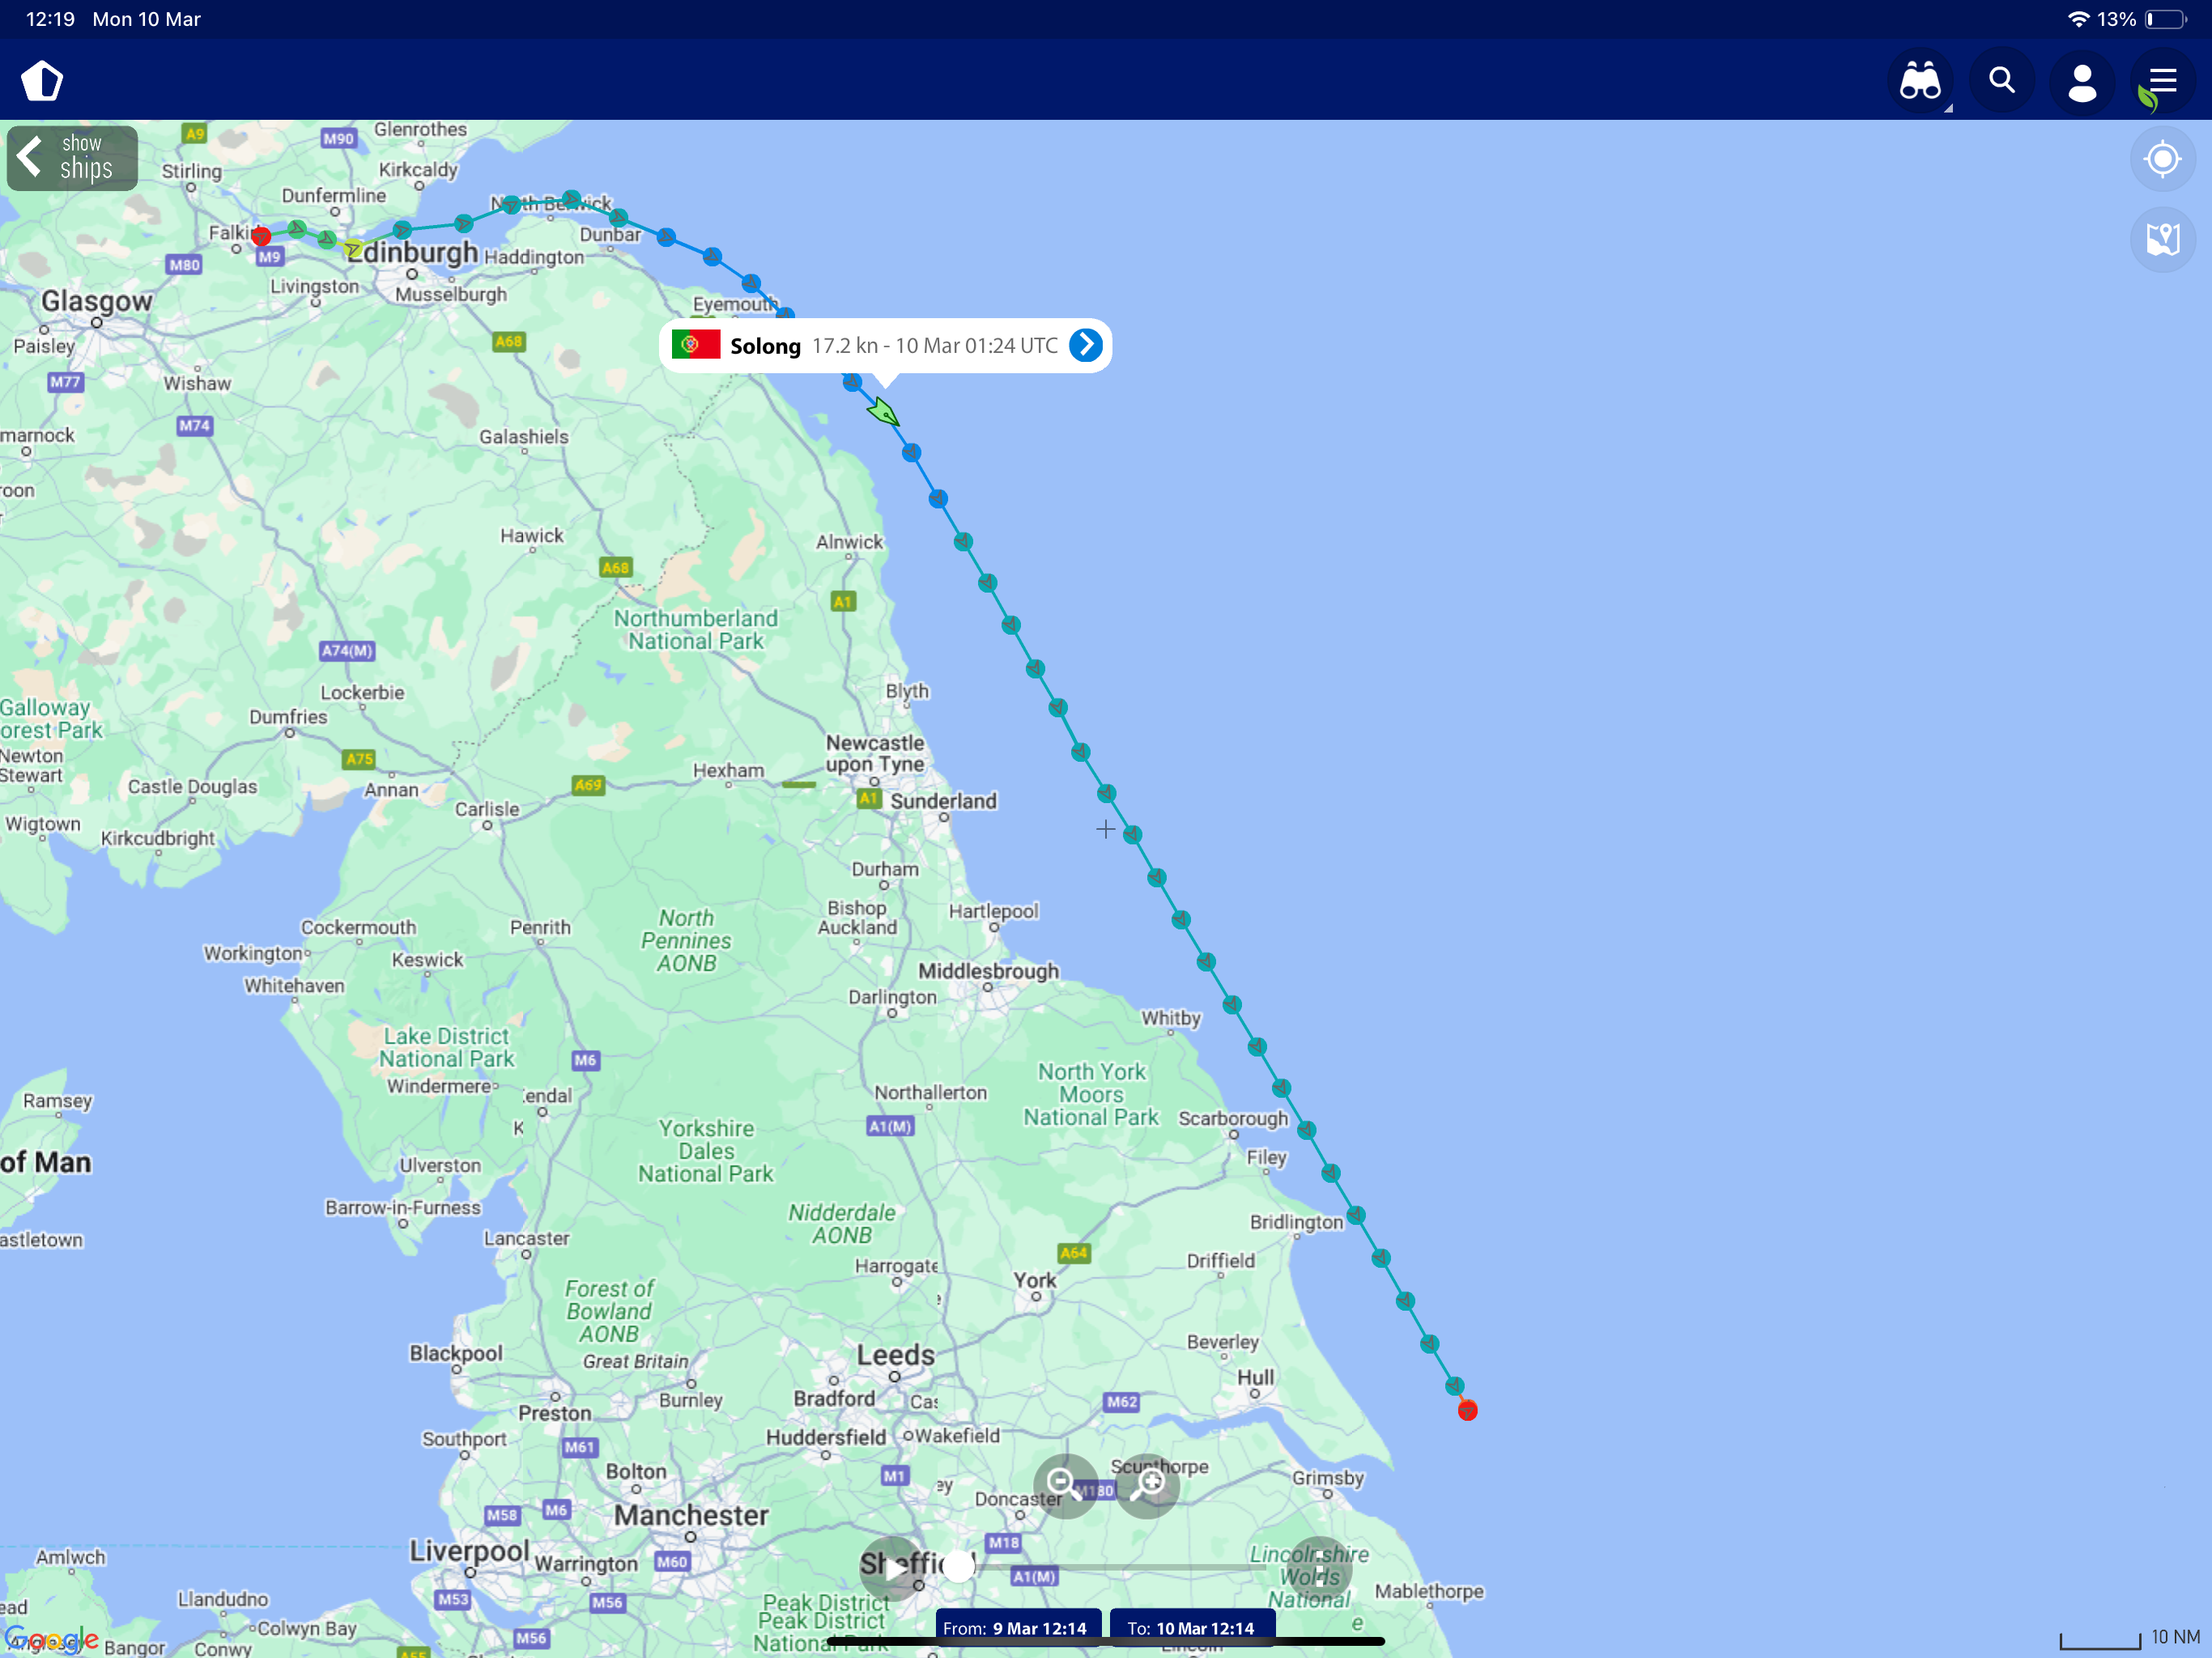This screenshot has height=1658, width=2212.
Task: Open the map layers selector icon
Action: point(2162,239)
